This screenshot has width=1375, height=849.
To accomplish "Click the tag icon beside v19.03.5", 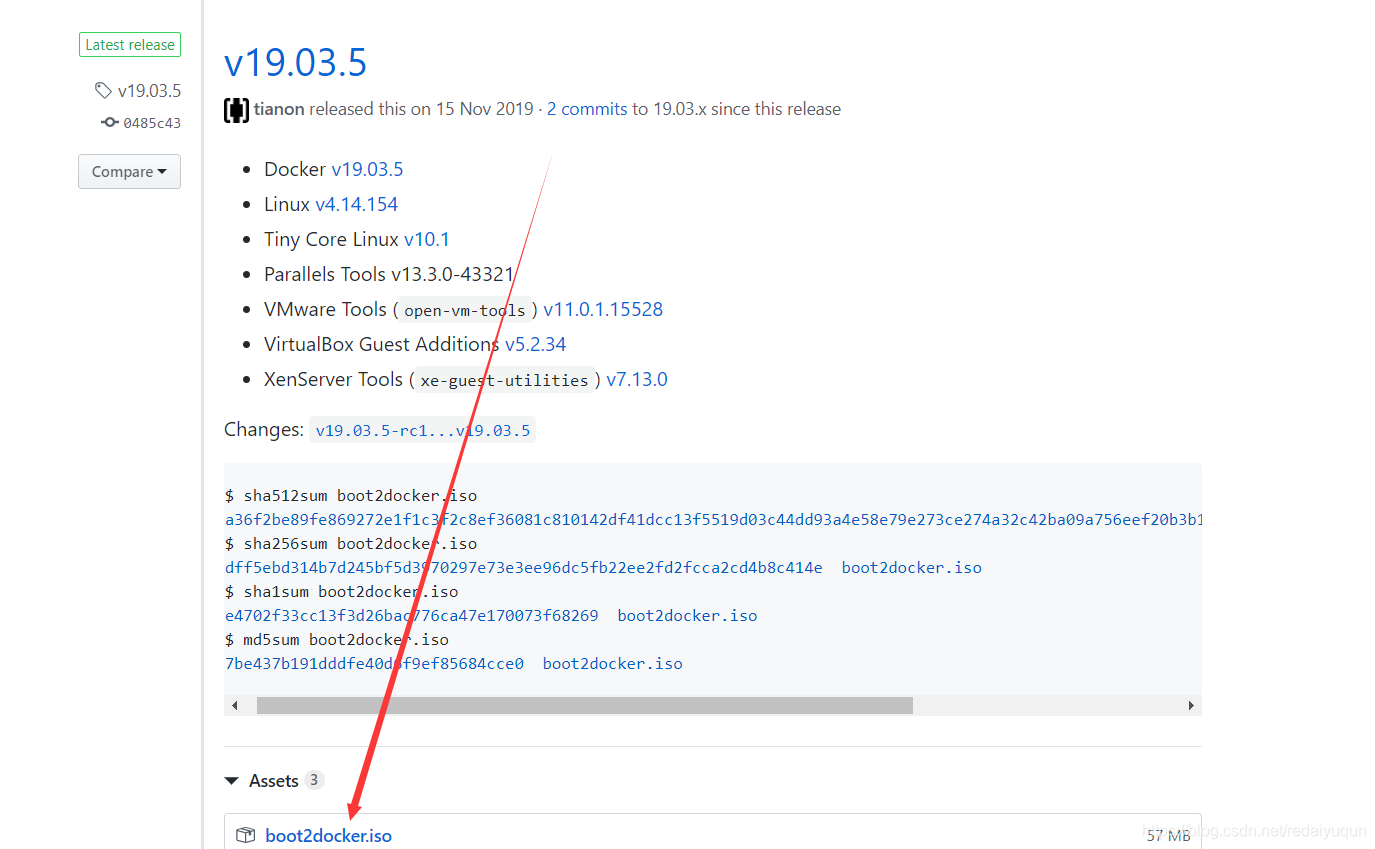I will pyautogui.click(x=103, y=91).
